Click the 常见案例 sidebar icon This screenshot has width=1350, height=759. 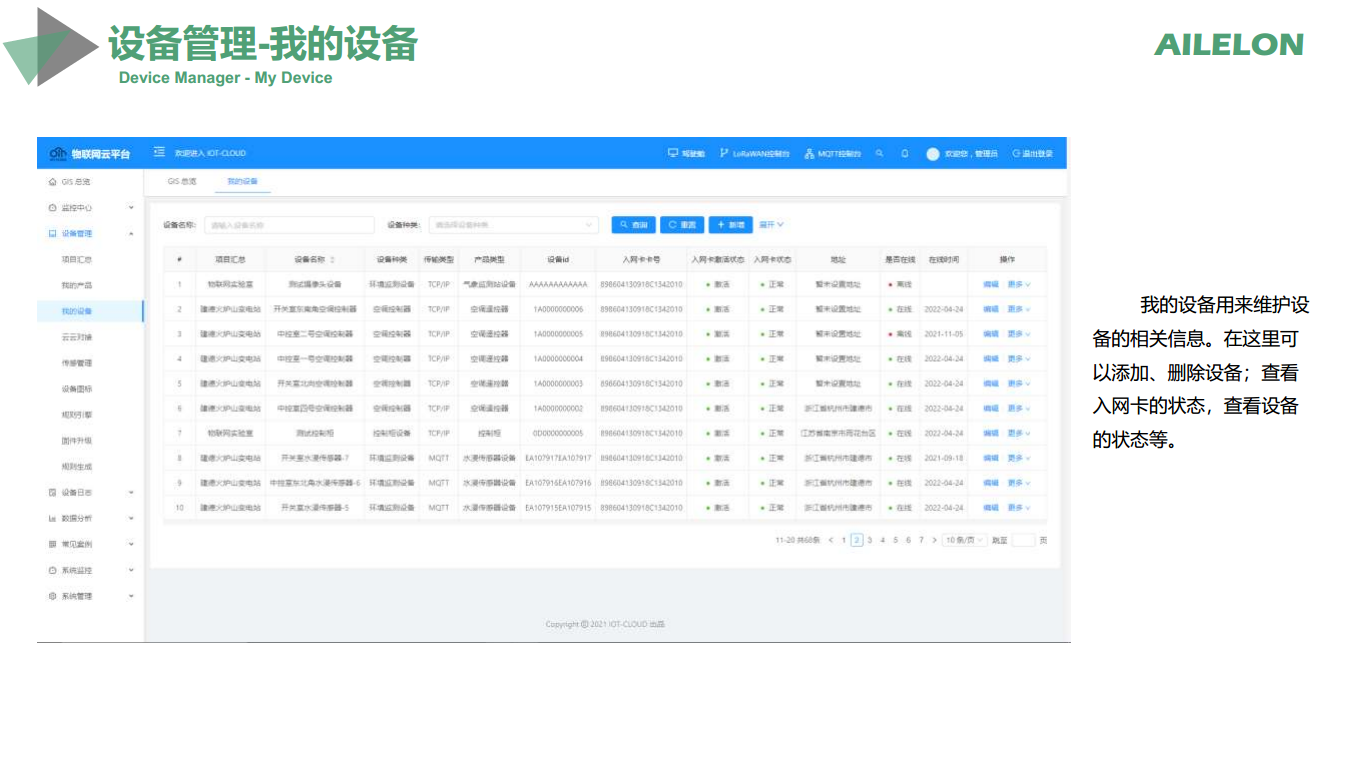click(x=53, y=545)
